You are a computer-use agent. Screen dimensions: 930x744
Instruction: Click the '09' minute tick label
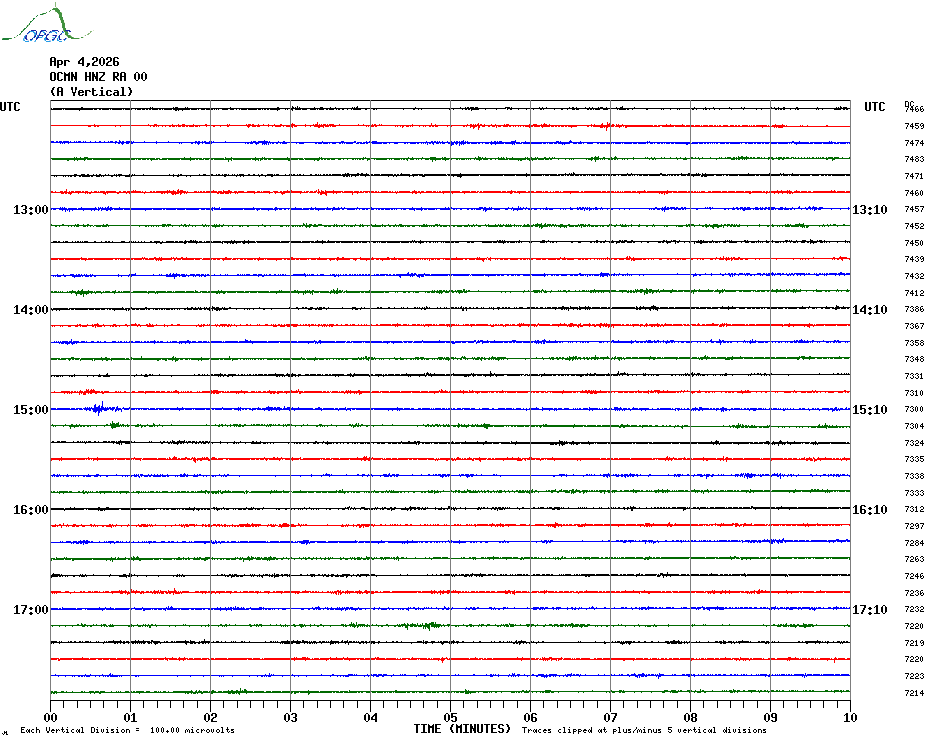point(770,717)
